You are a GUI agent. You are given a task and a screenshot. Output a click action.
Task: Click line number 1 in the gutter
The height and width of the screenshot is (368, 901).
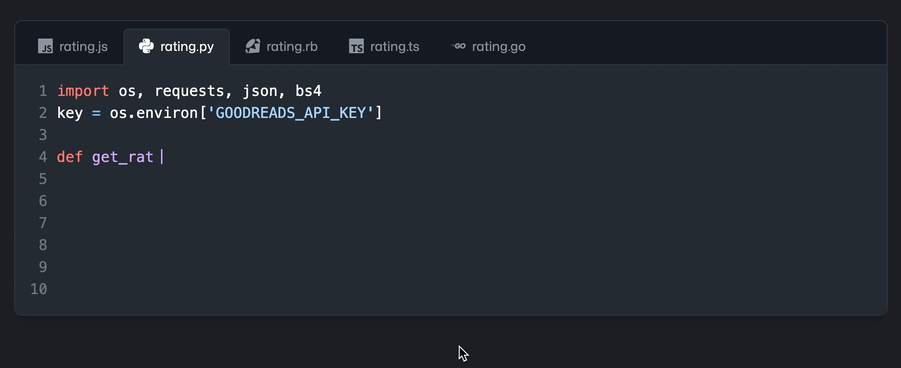point(43,91)
